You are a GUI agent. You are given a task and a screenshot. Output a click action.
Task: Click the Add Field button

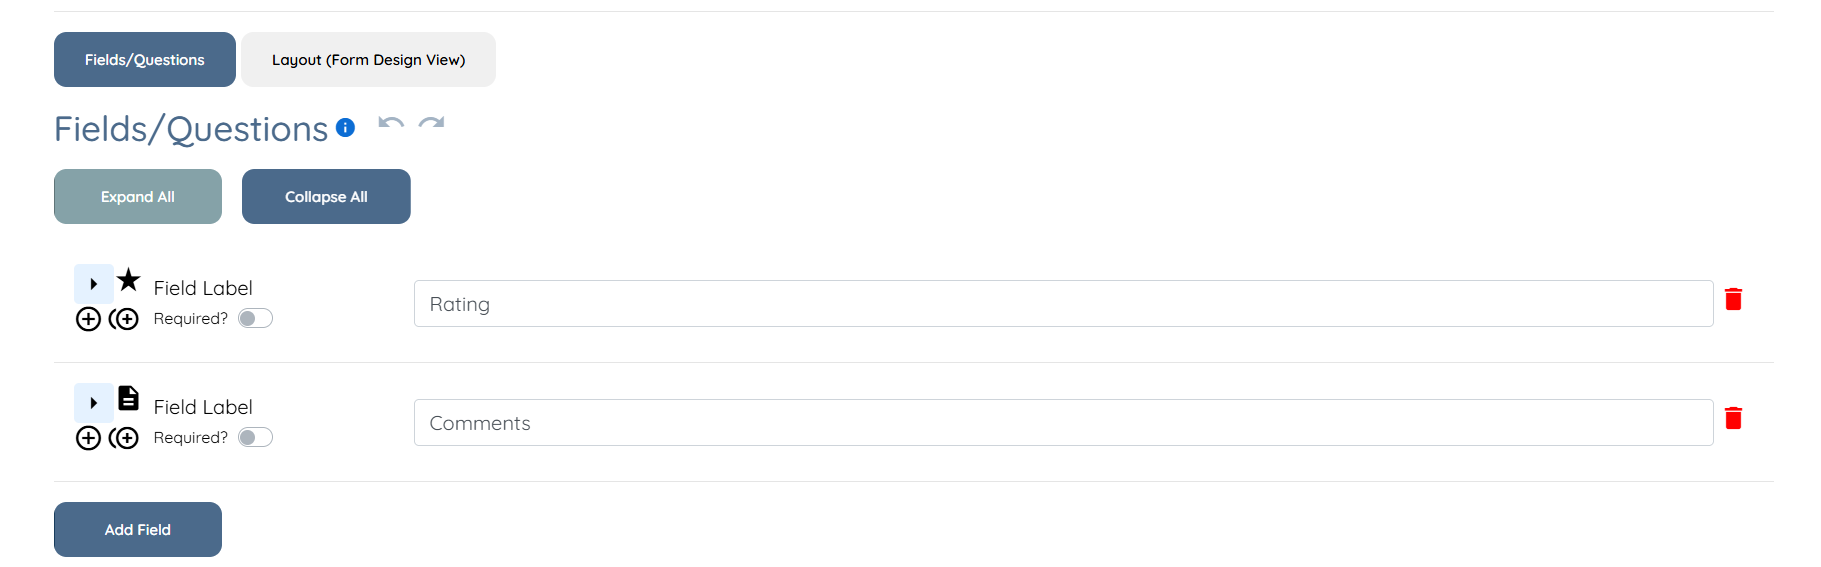point(138,530)
